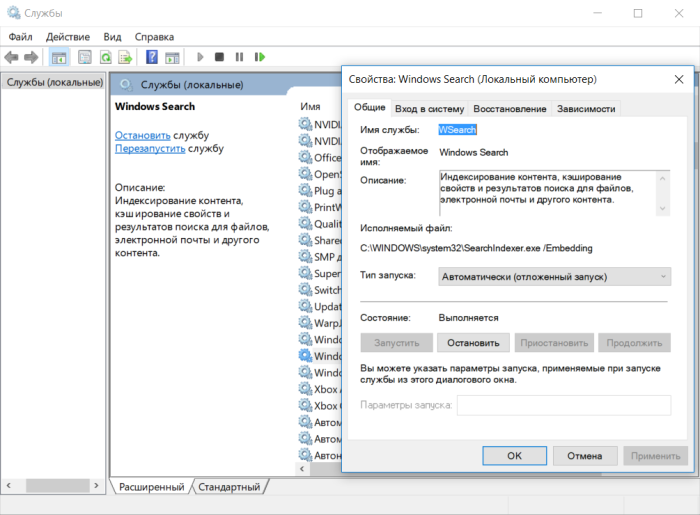The height and width of the screenshot is (515, 700).
Task: Select the Warp... service row icon
Action: [x=305, y=323]
